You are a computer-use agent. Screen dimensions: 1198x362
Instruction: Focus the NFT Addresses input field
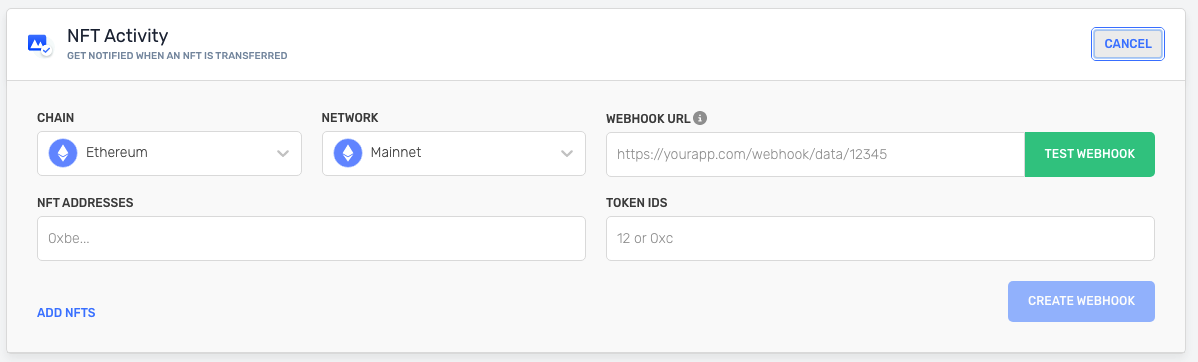[311, 238]
